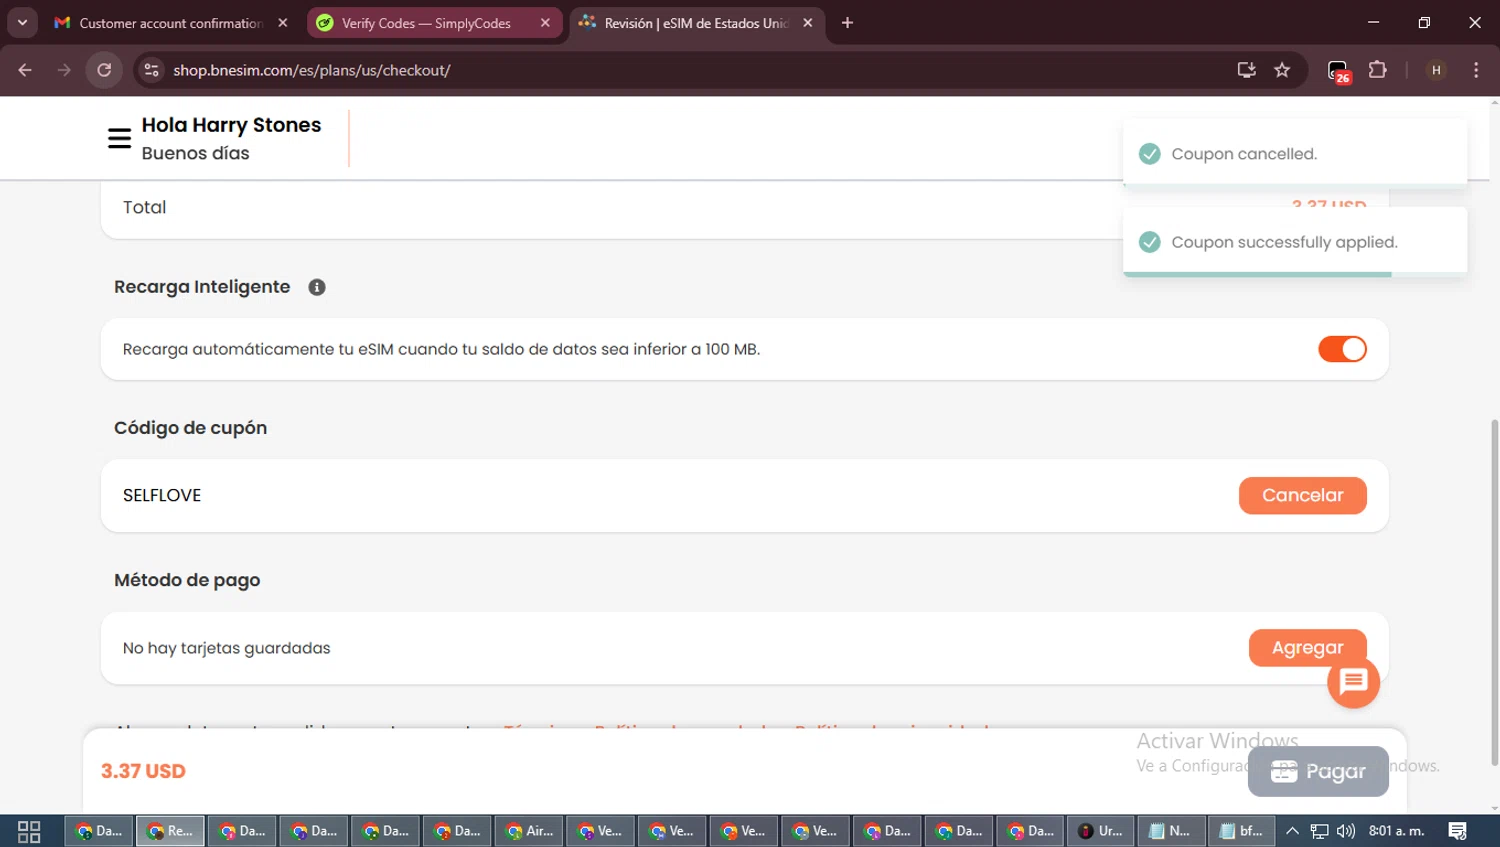Click the 8:01 a. m. taskbar clock
1500x847 pixels.
[1396, 831]
